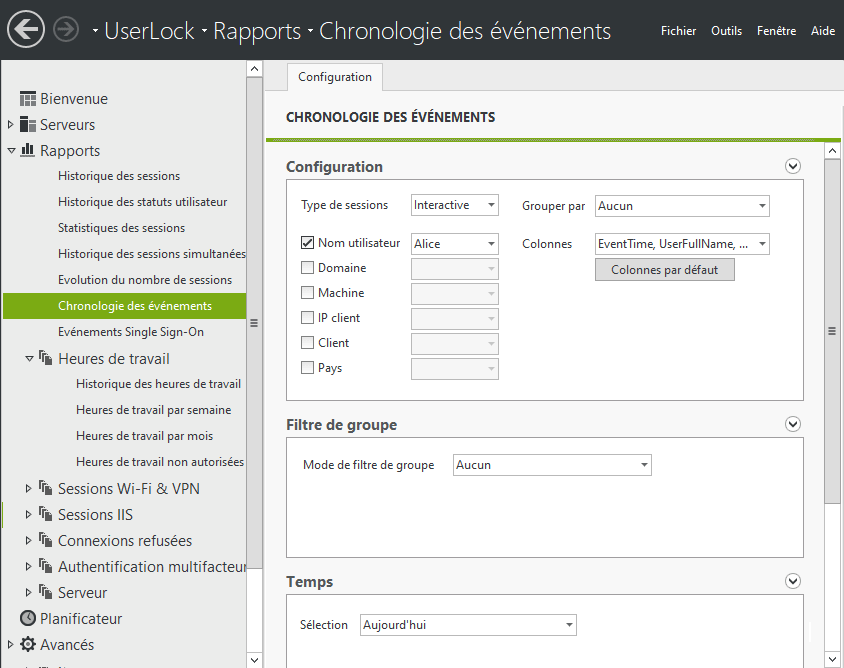This screenshot has width=844, height=668.
Task: Click the Sessions Wi-Fi & VPN folder icon
Action: 46,488
